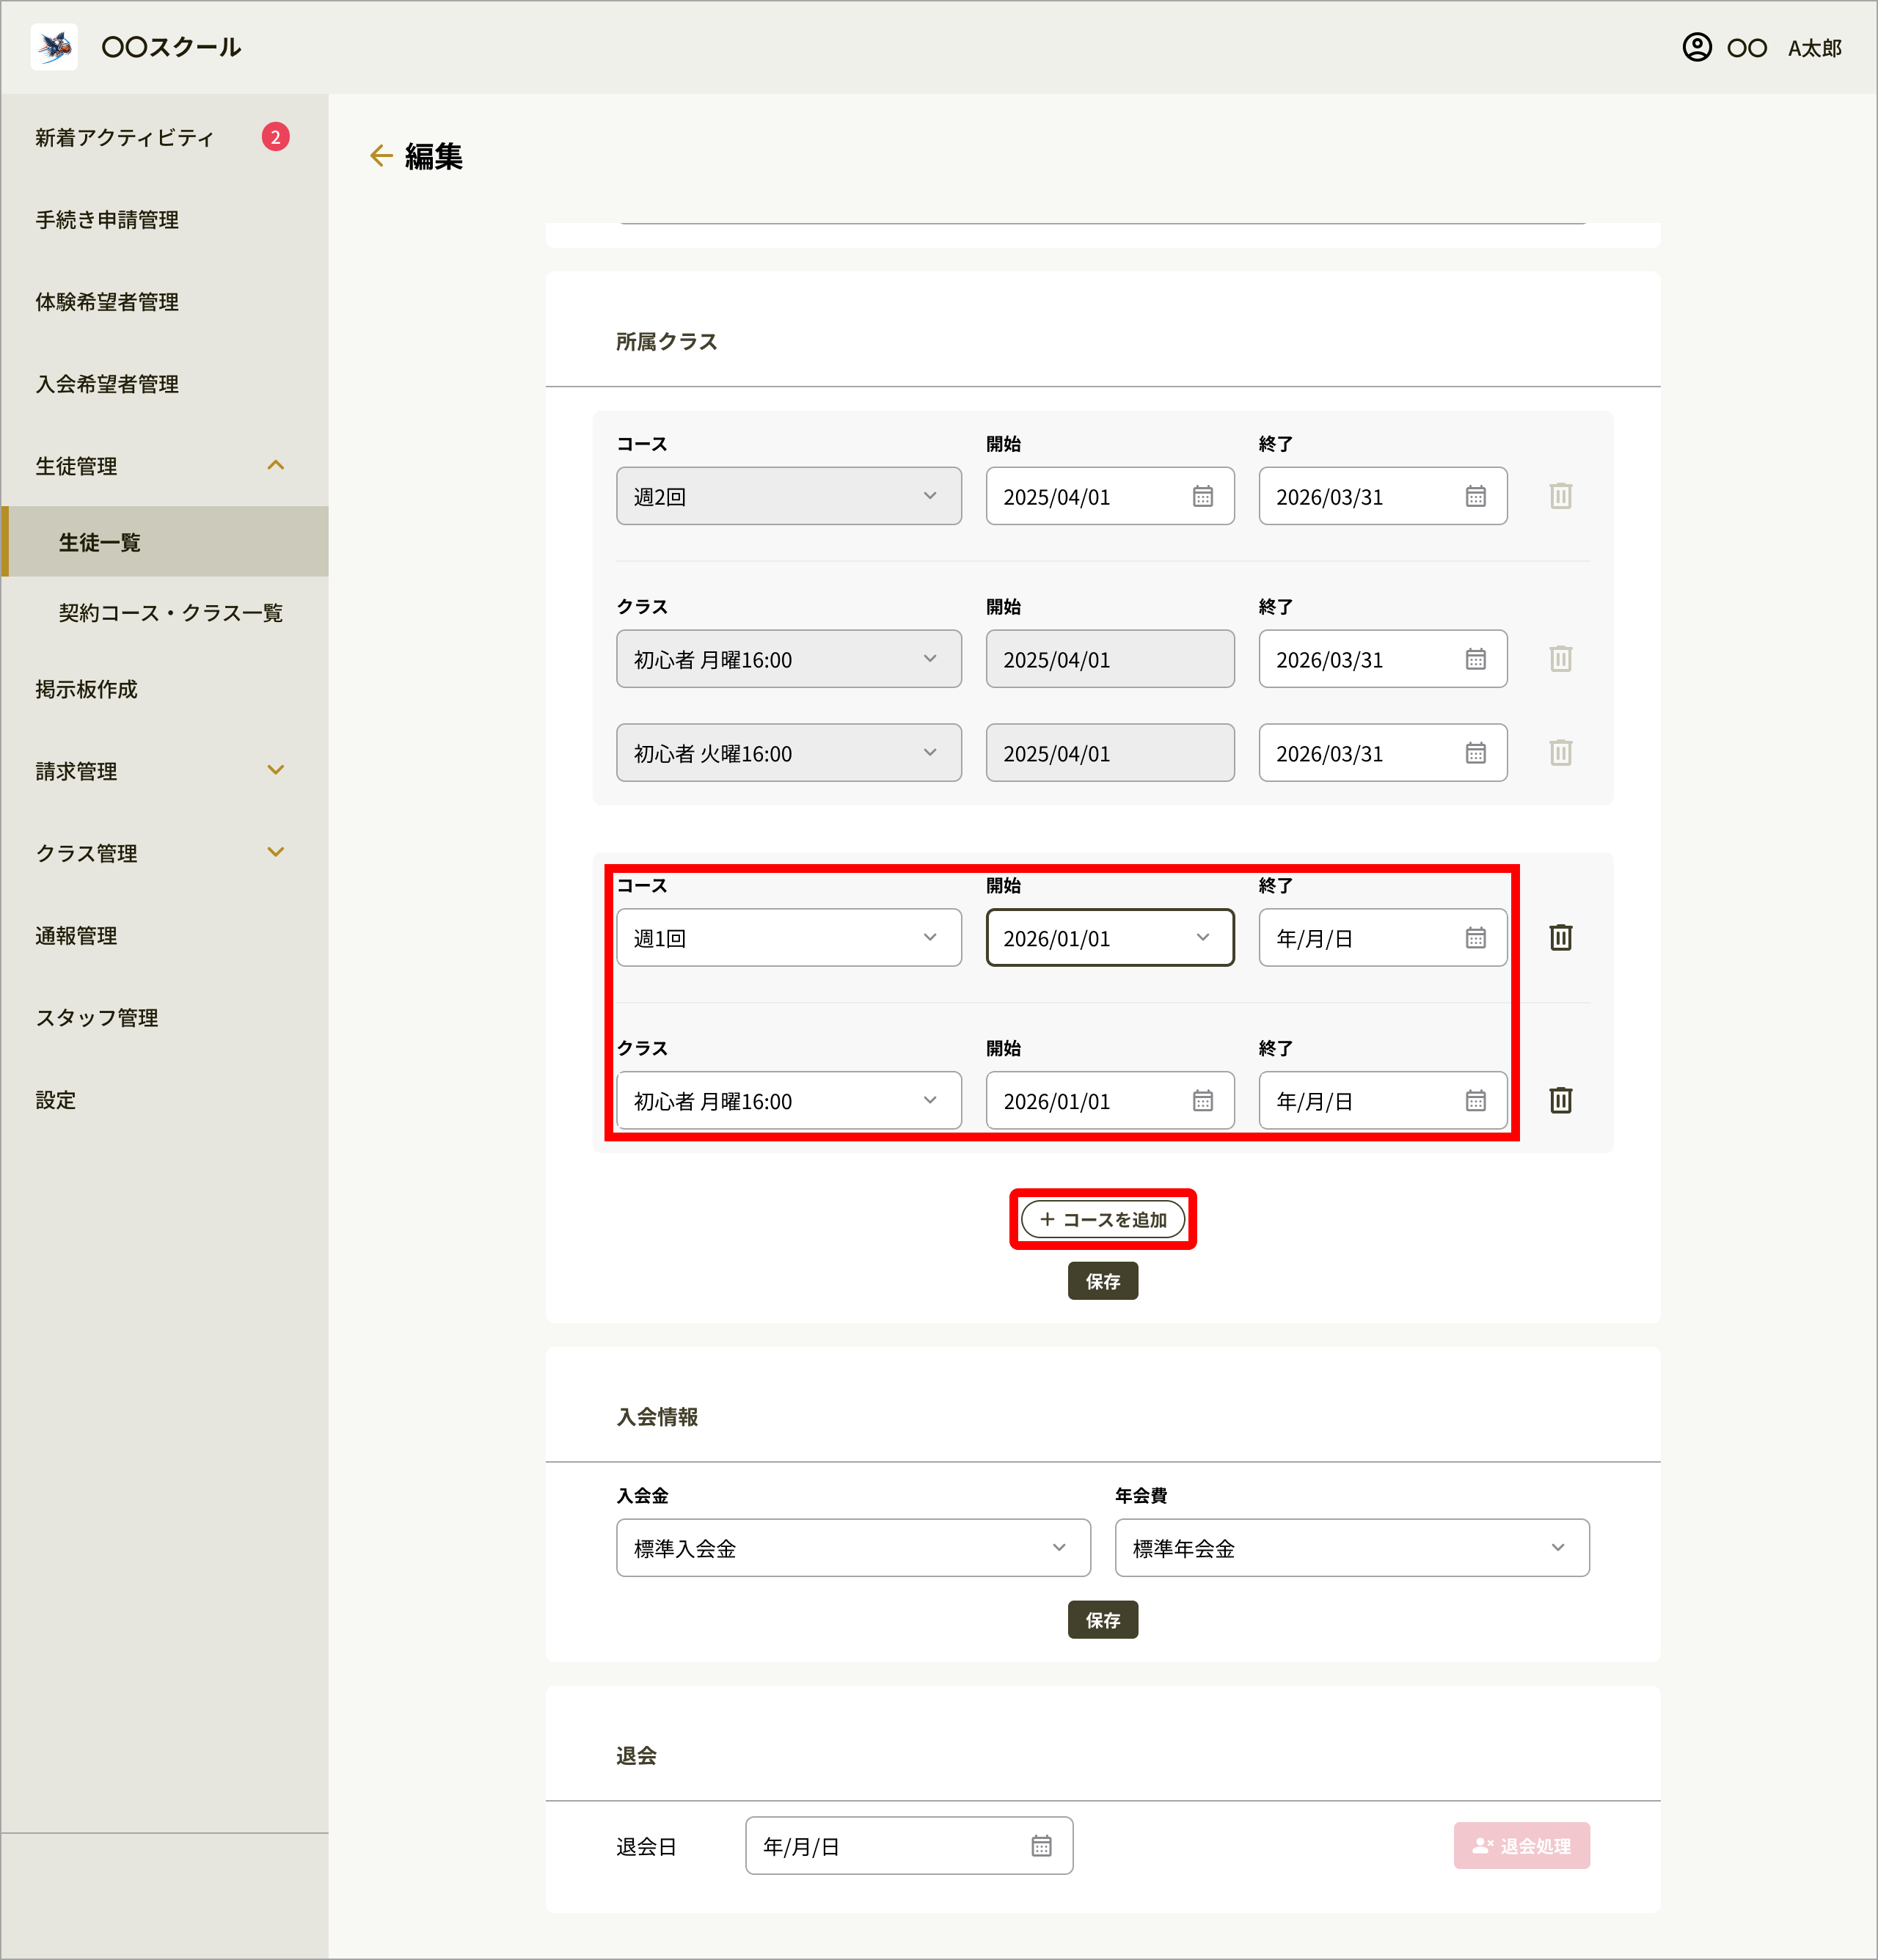
Task: Open calendar for 週2回 course start date
Action: click(x=1202, y=496)
